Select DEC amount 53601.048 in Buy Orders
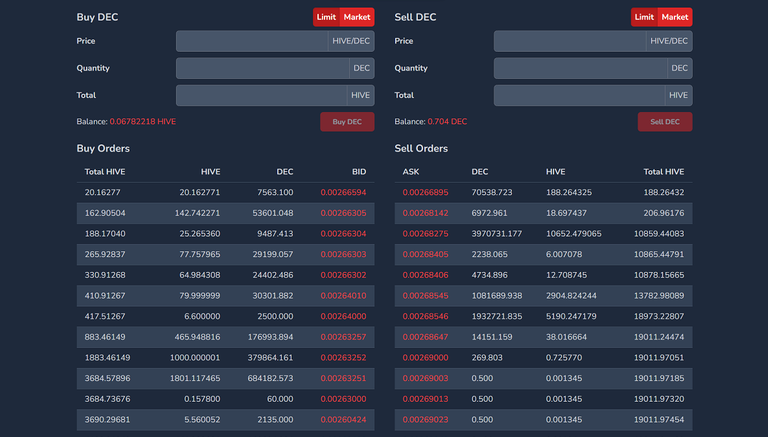768x437 pixels. [273, 213]
